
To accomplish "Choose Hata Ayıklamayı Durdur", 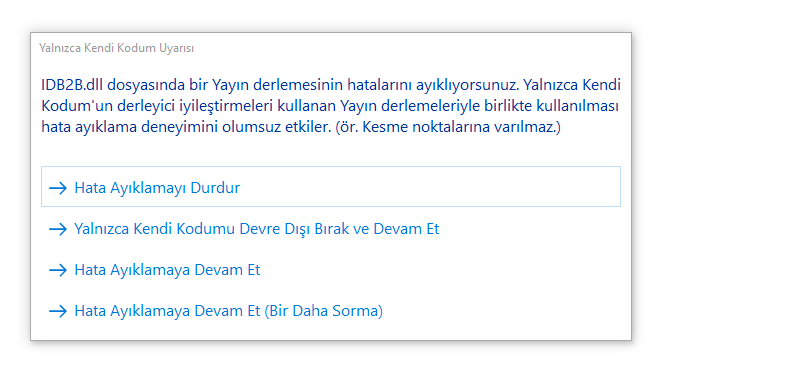I will (x=331, y=187).
